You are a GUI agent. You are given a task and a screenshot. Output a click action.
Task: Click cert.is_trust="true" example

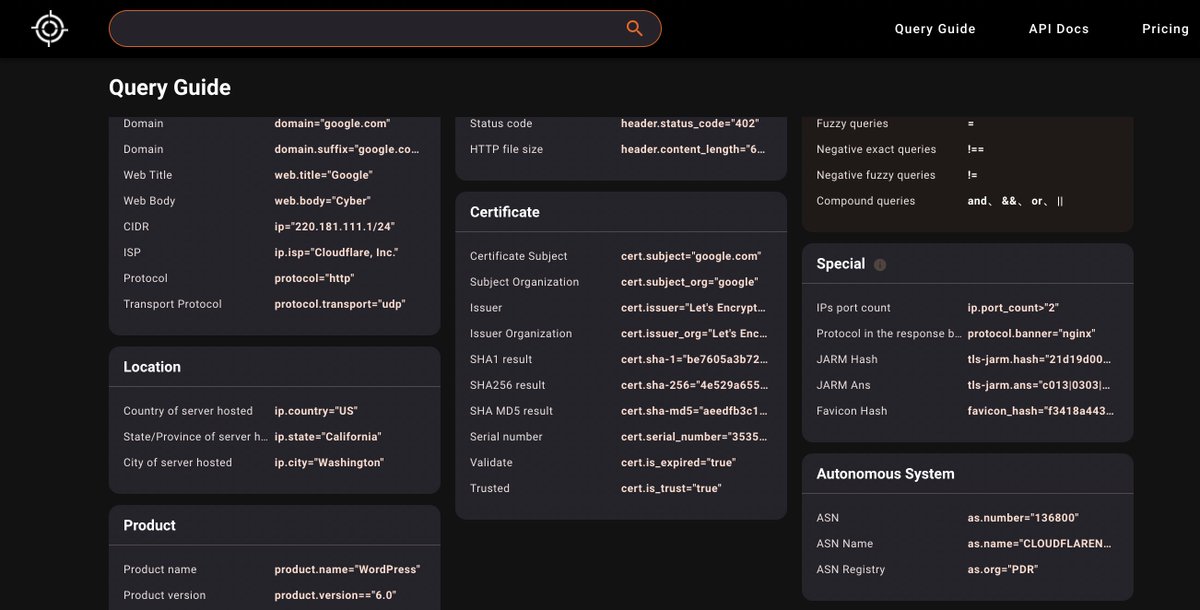point(671,489)
